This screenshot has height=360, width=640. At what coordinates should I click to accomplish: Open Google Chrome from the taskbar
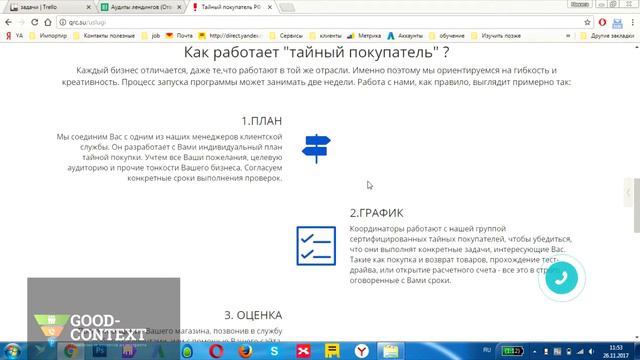[x=71, y=351]
